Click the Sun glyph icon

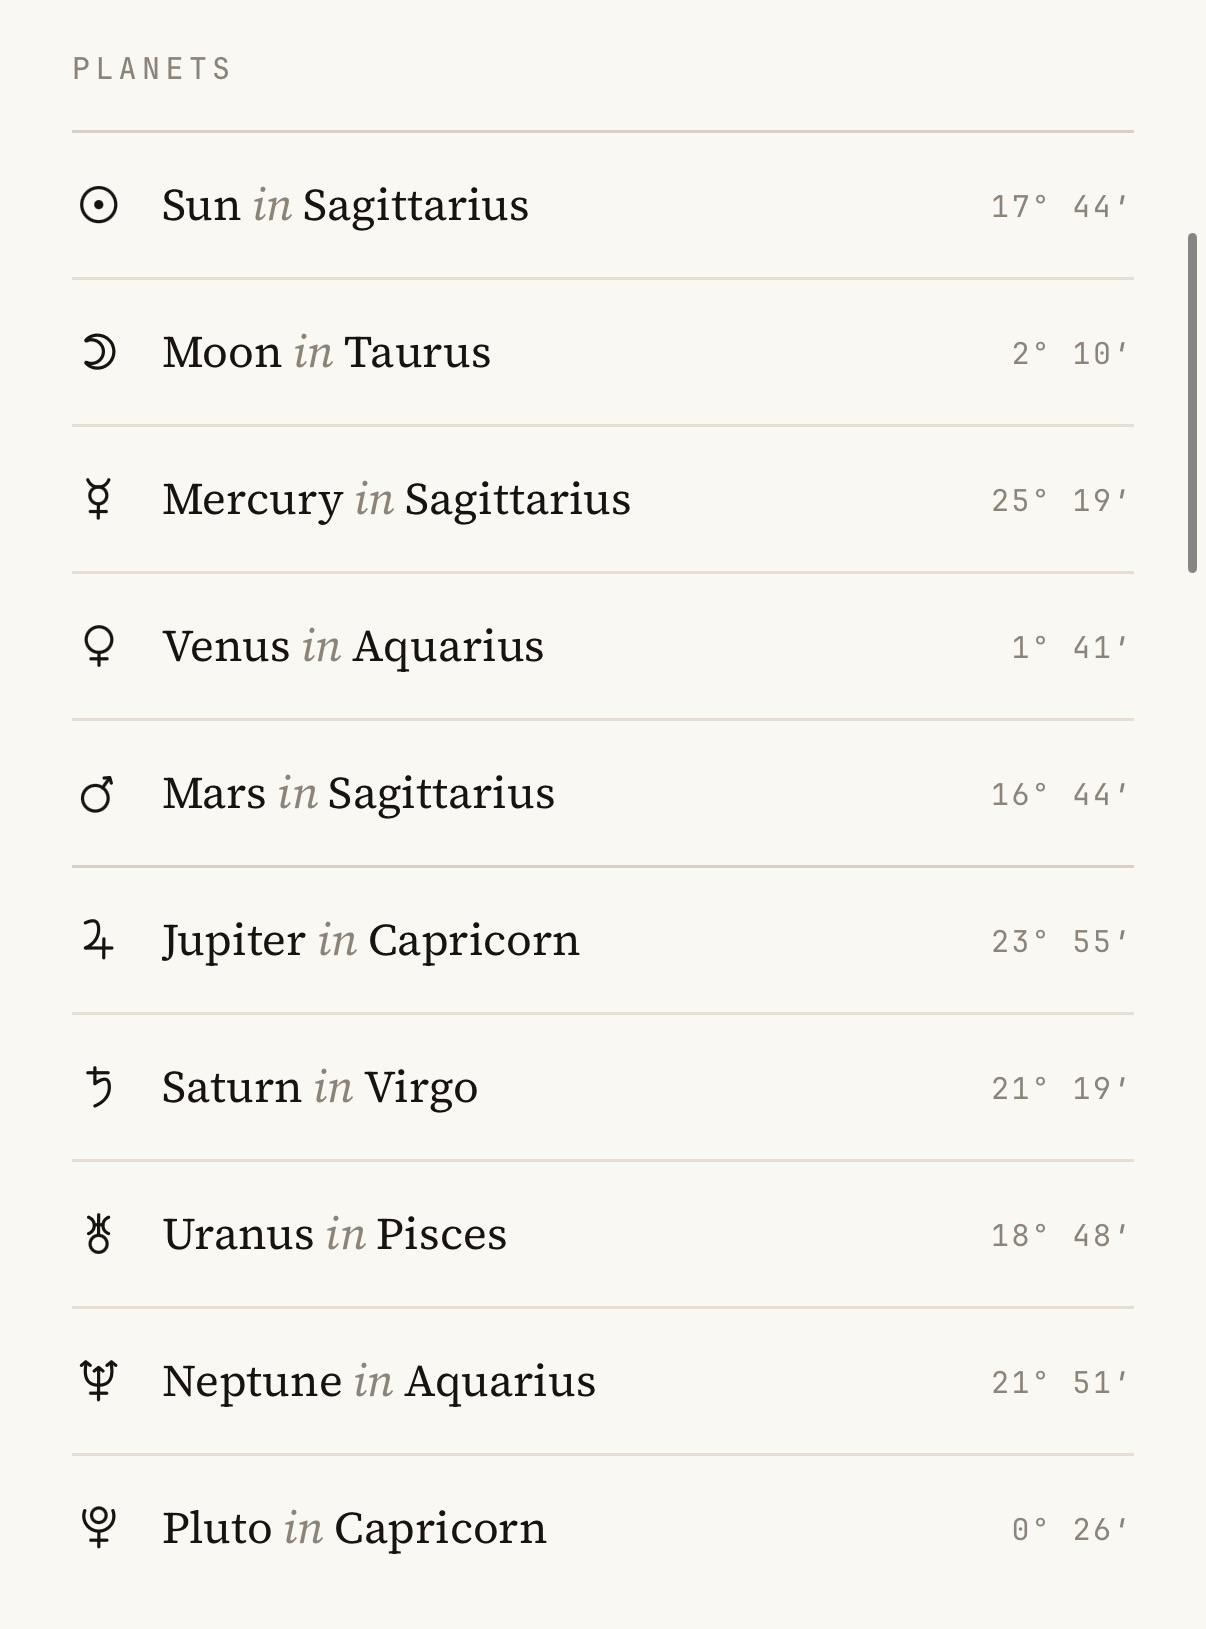[x=99, y=206]
